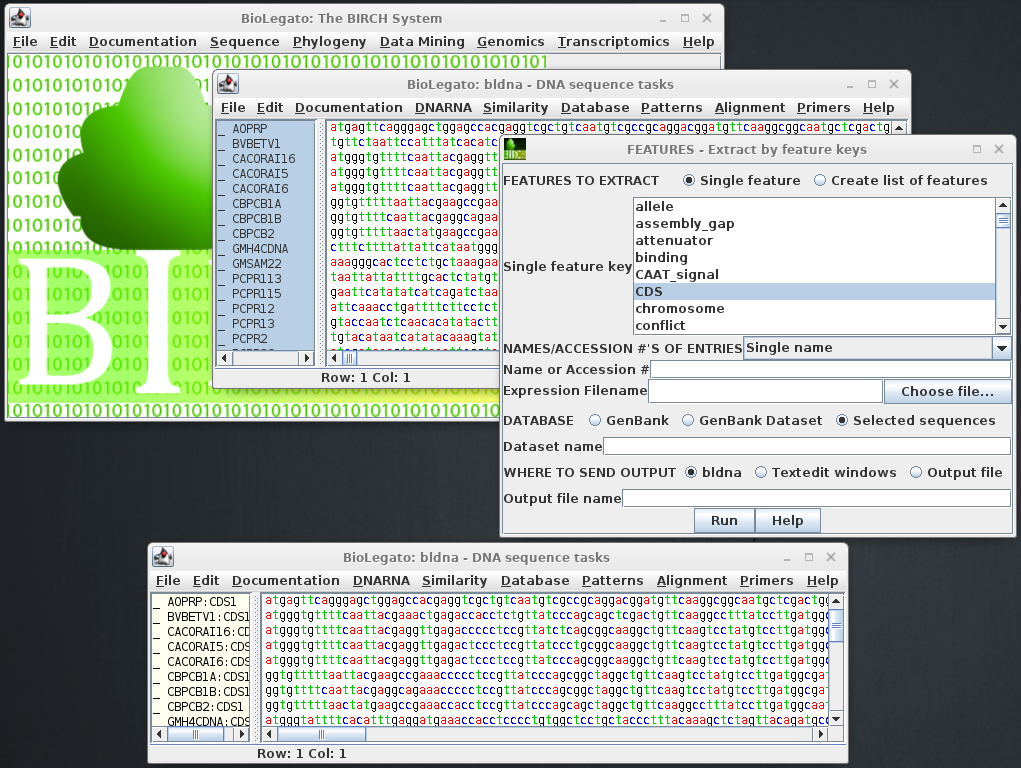Click the Run button
The height and width of the screenshot is (768, 1021).
[724, 520]
